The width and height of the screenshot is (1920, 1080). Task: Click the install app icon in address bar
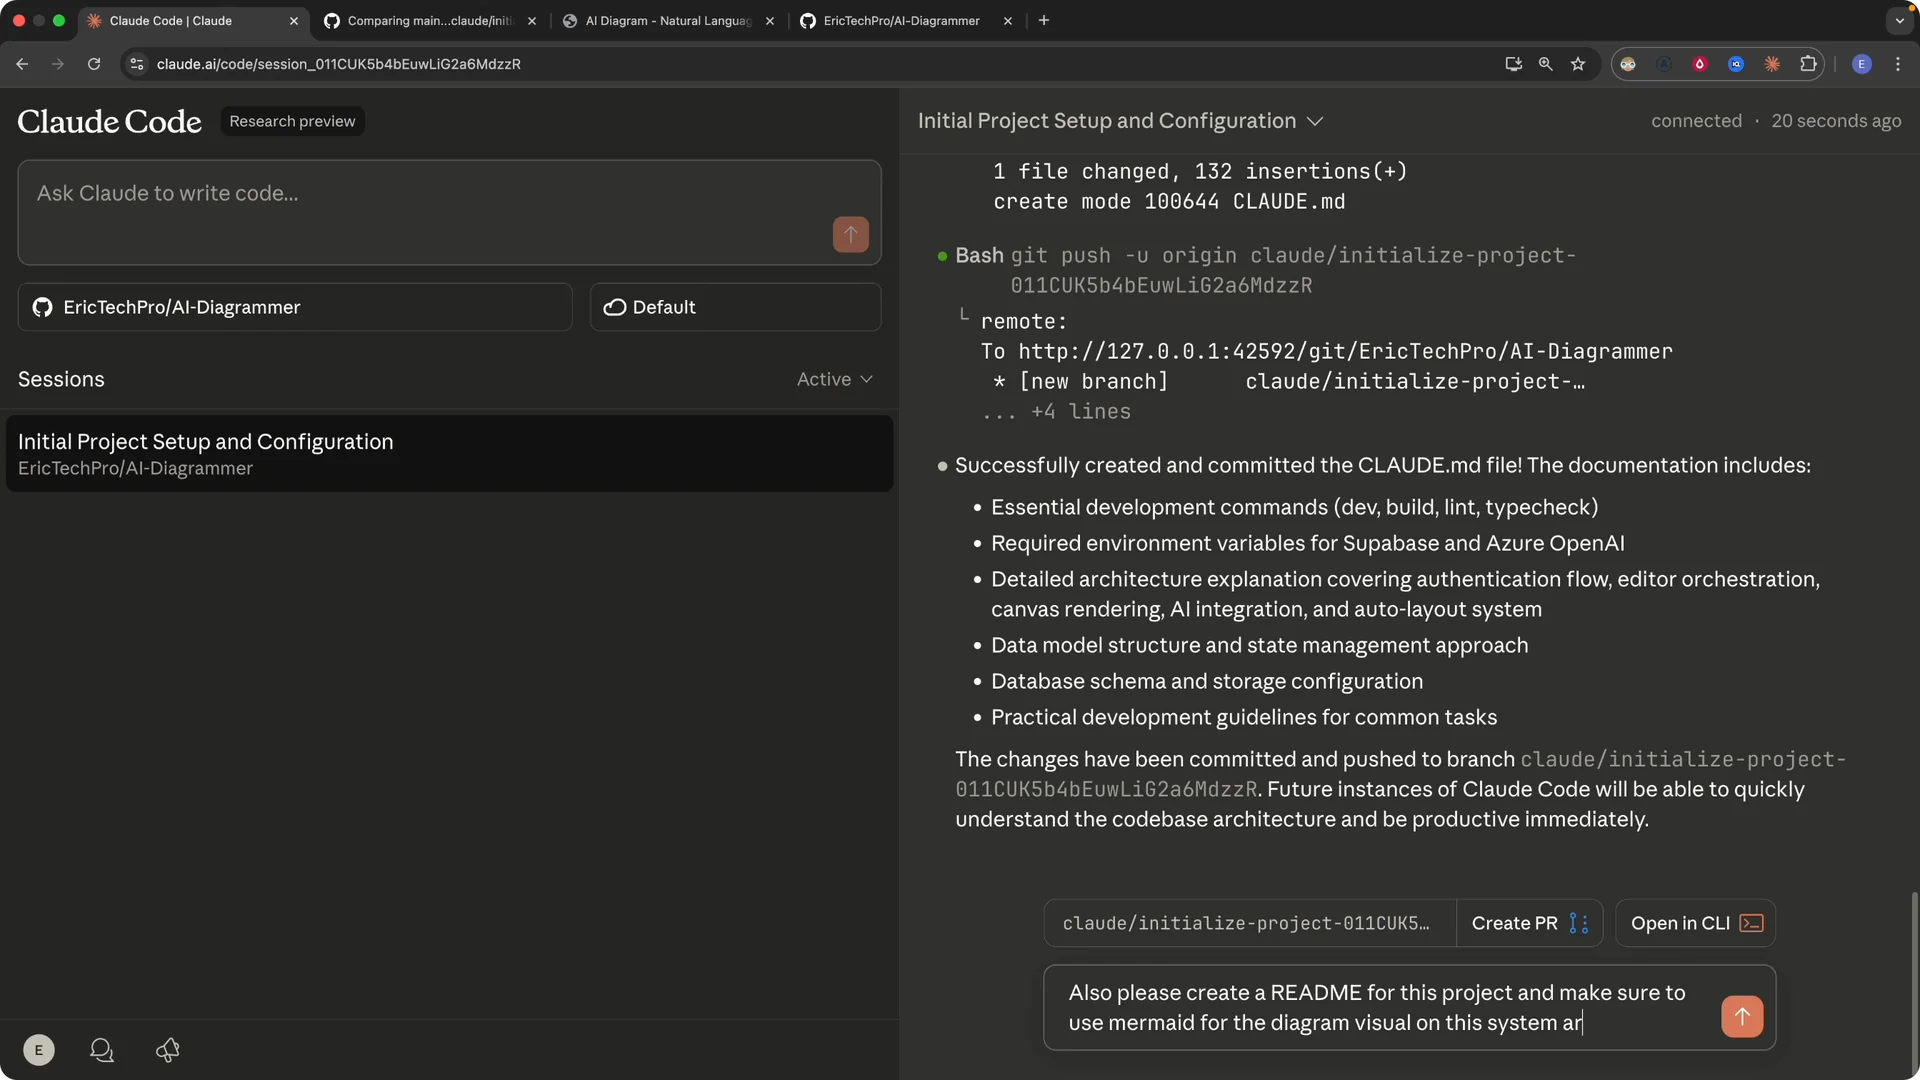(1513, 64)
